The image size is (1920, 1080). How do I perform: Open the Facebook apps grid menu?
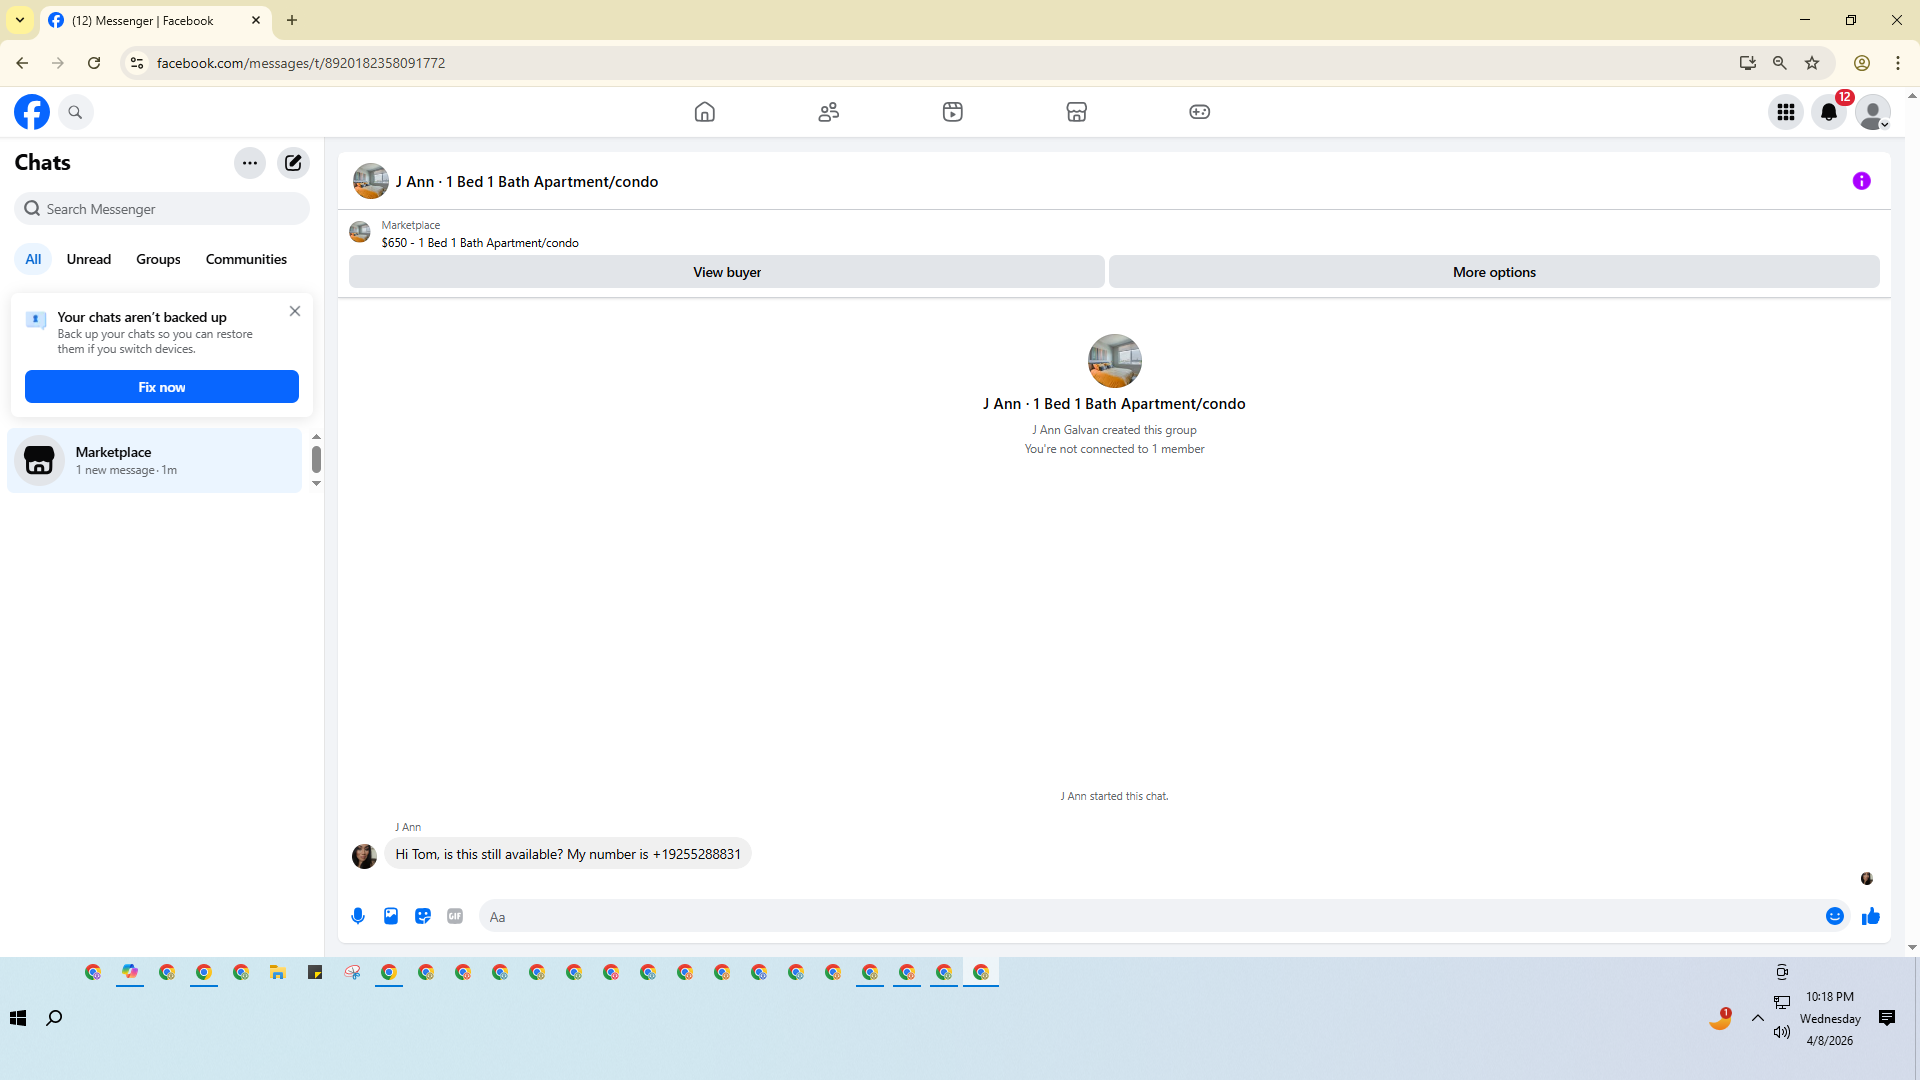point(1785,112)
